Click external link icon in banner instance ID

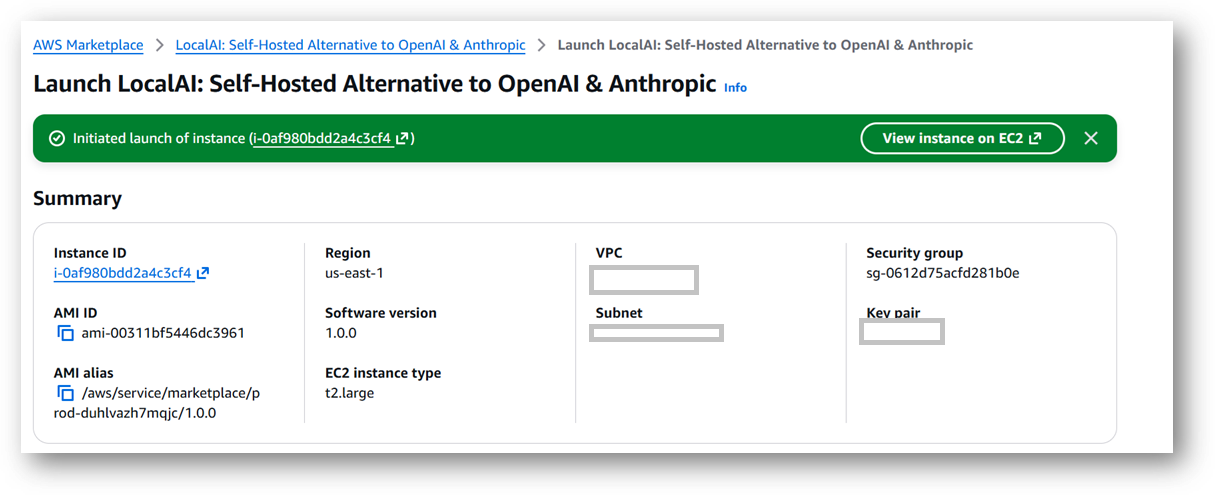[x=402, y=139]
